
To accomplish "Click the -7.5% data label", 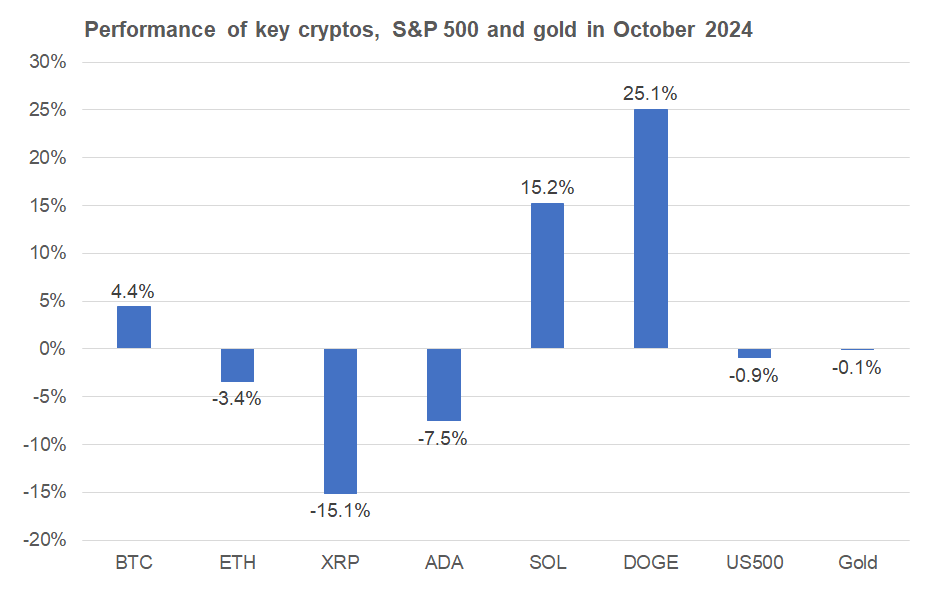I will click(444, 438).
